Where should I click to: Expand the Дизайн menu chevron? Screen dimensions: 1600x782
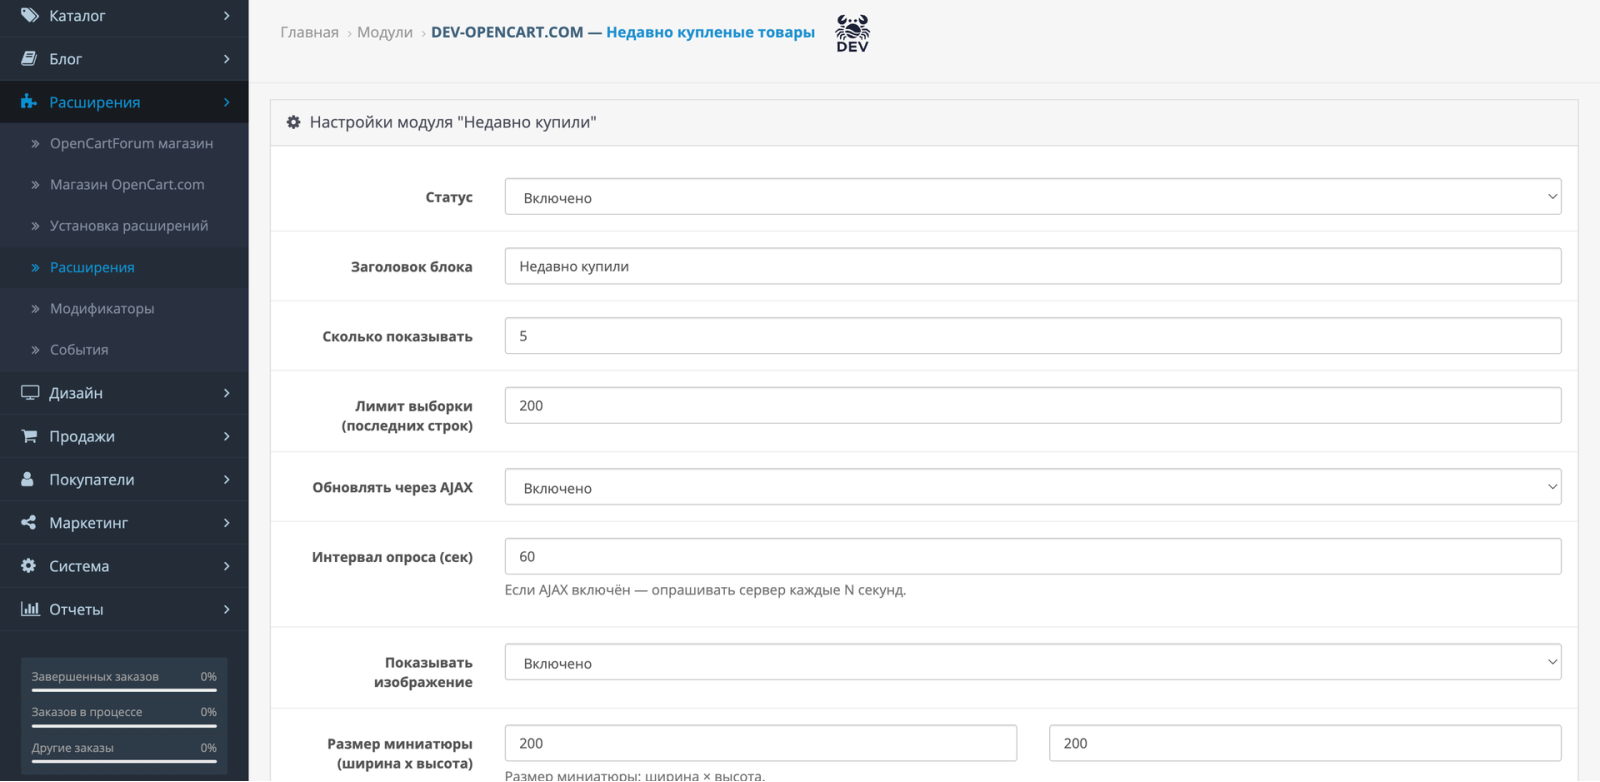(227, 393)
